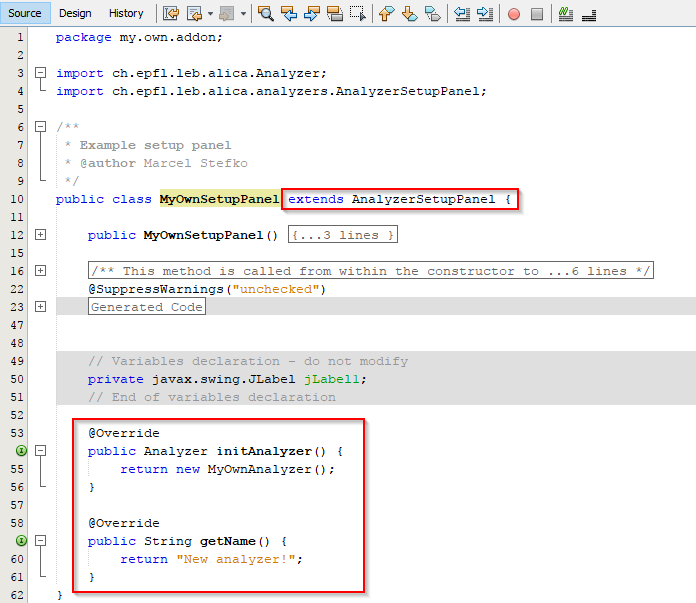This screenshot has height=603, width=696.
Task: Click first @Override annotation on line 53
Action: (x=123, y=433)
